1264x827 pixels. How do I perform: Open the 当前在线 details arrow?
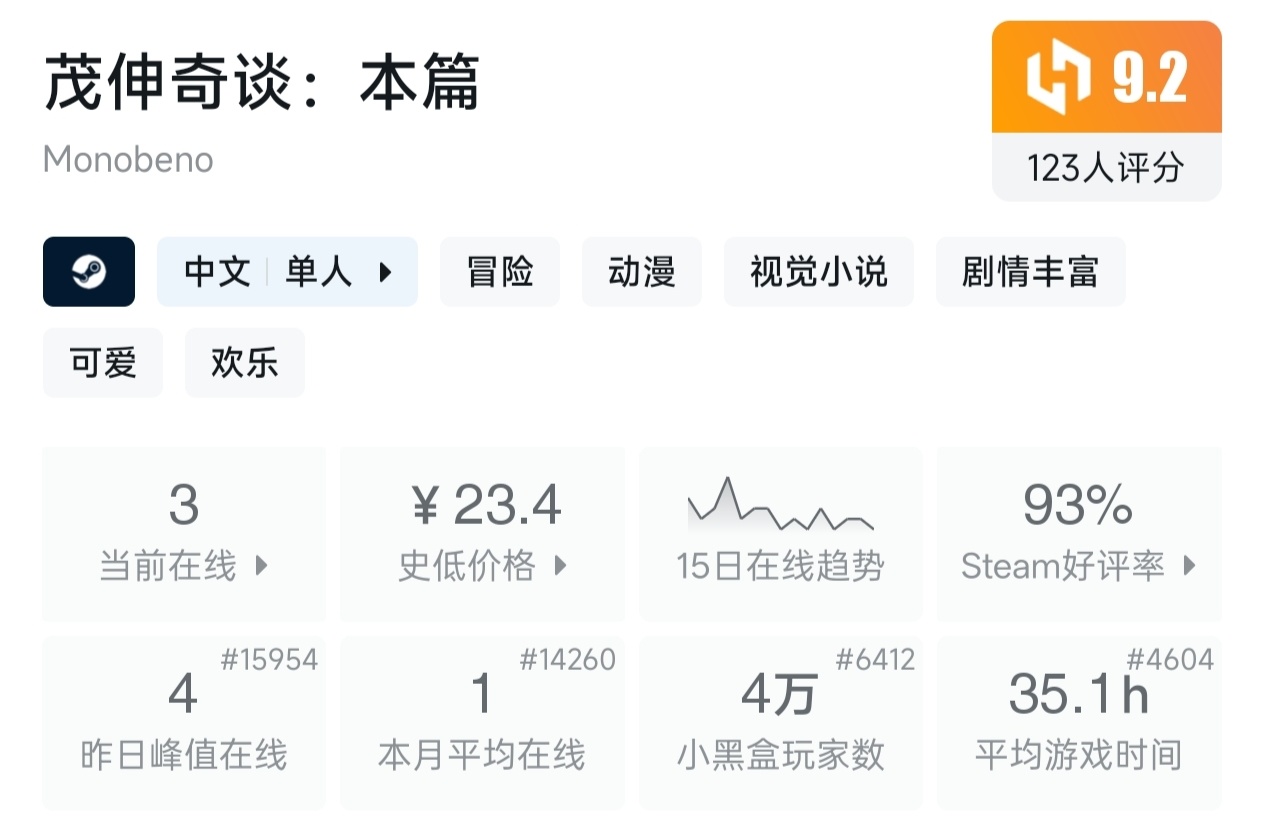(262, 566)
